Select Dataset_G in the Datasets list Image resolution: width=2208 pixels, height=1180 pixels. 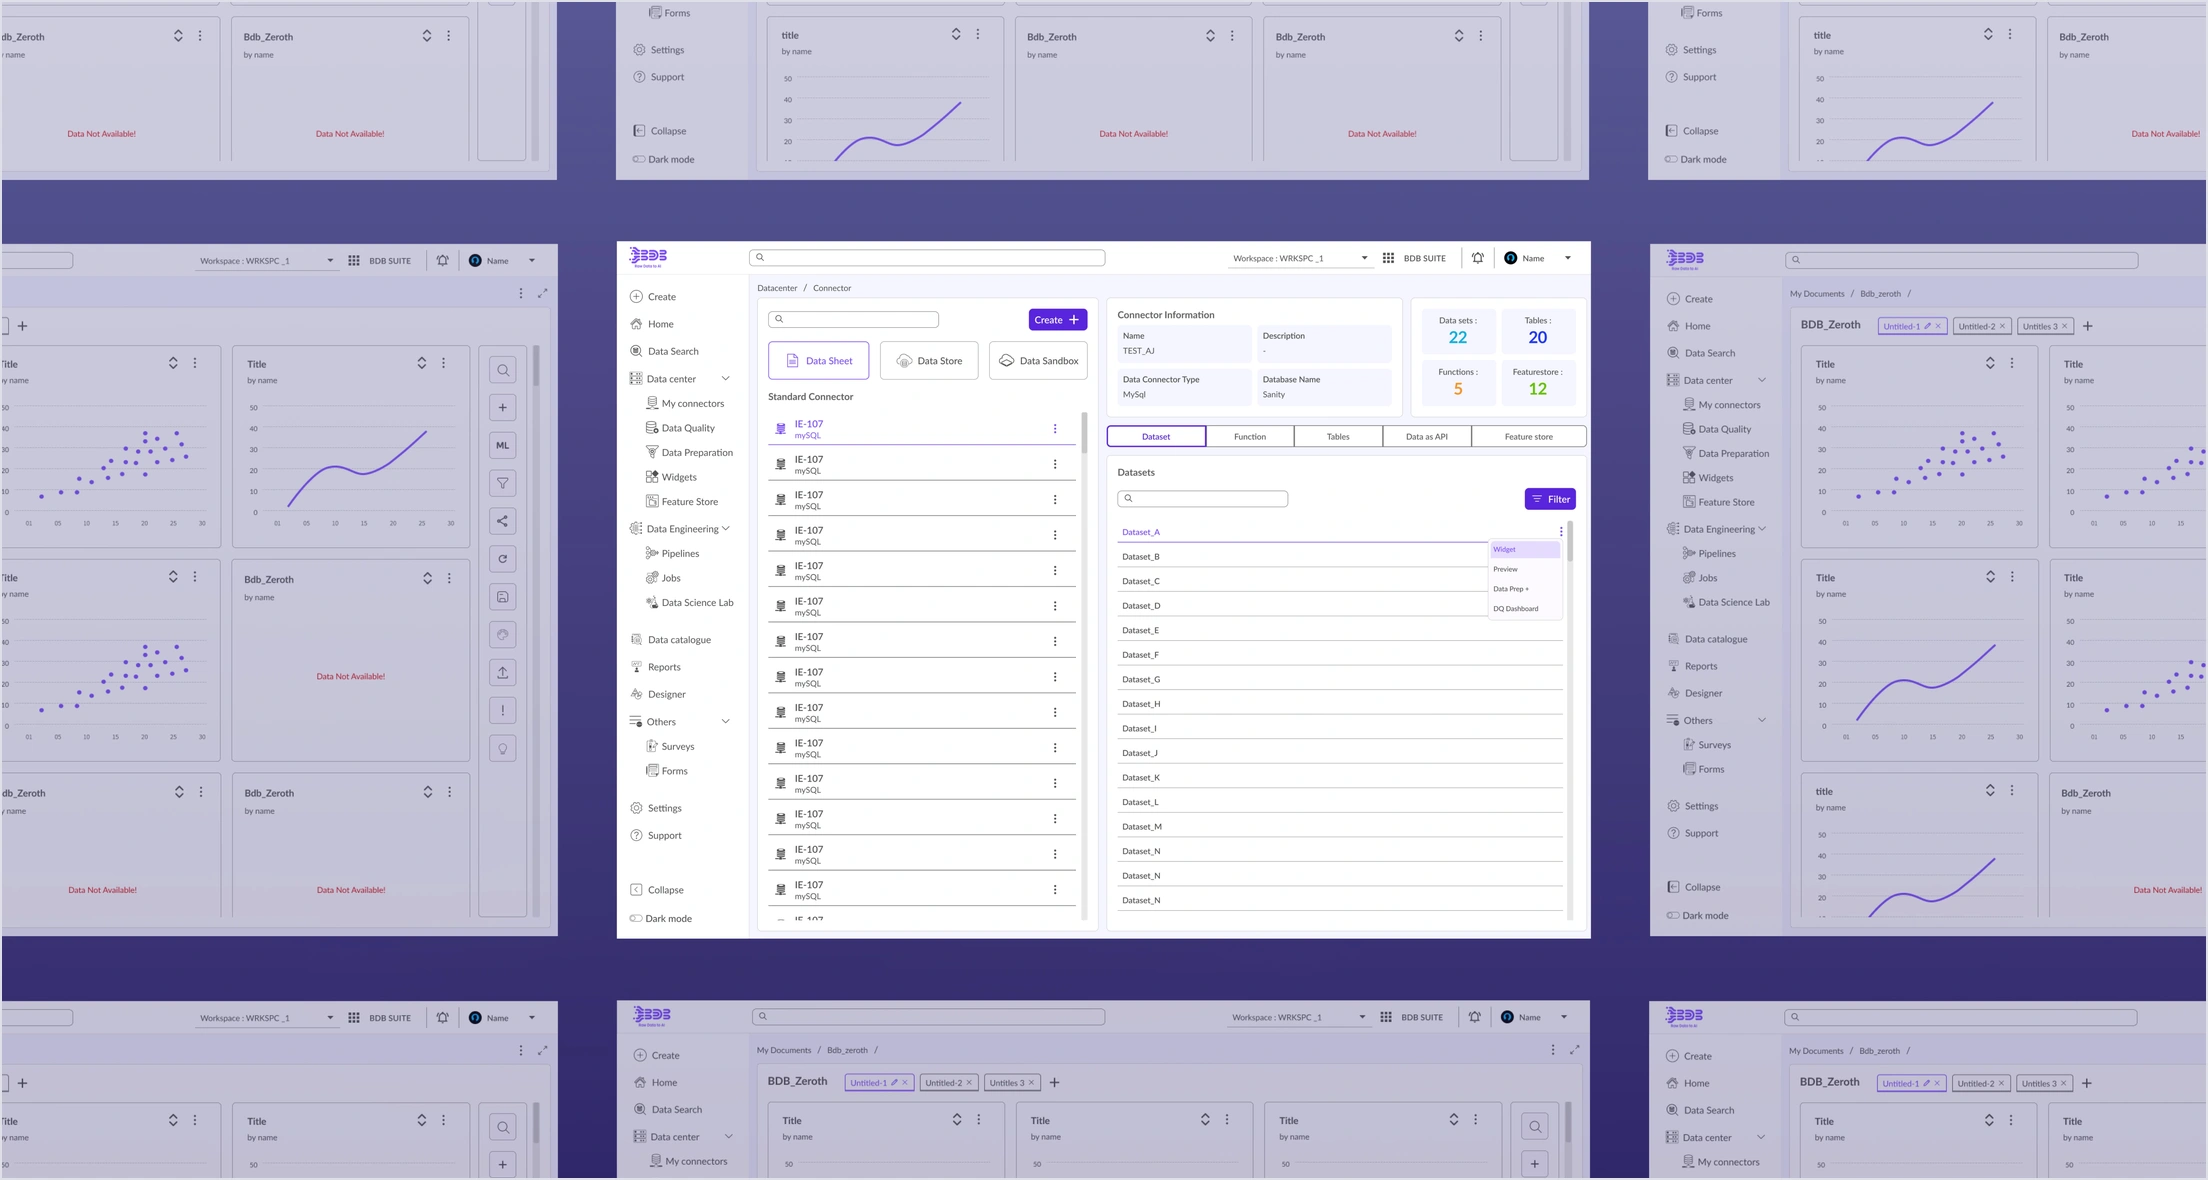tap(1340, 680)
